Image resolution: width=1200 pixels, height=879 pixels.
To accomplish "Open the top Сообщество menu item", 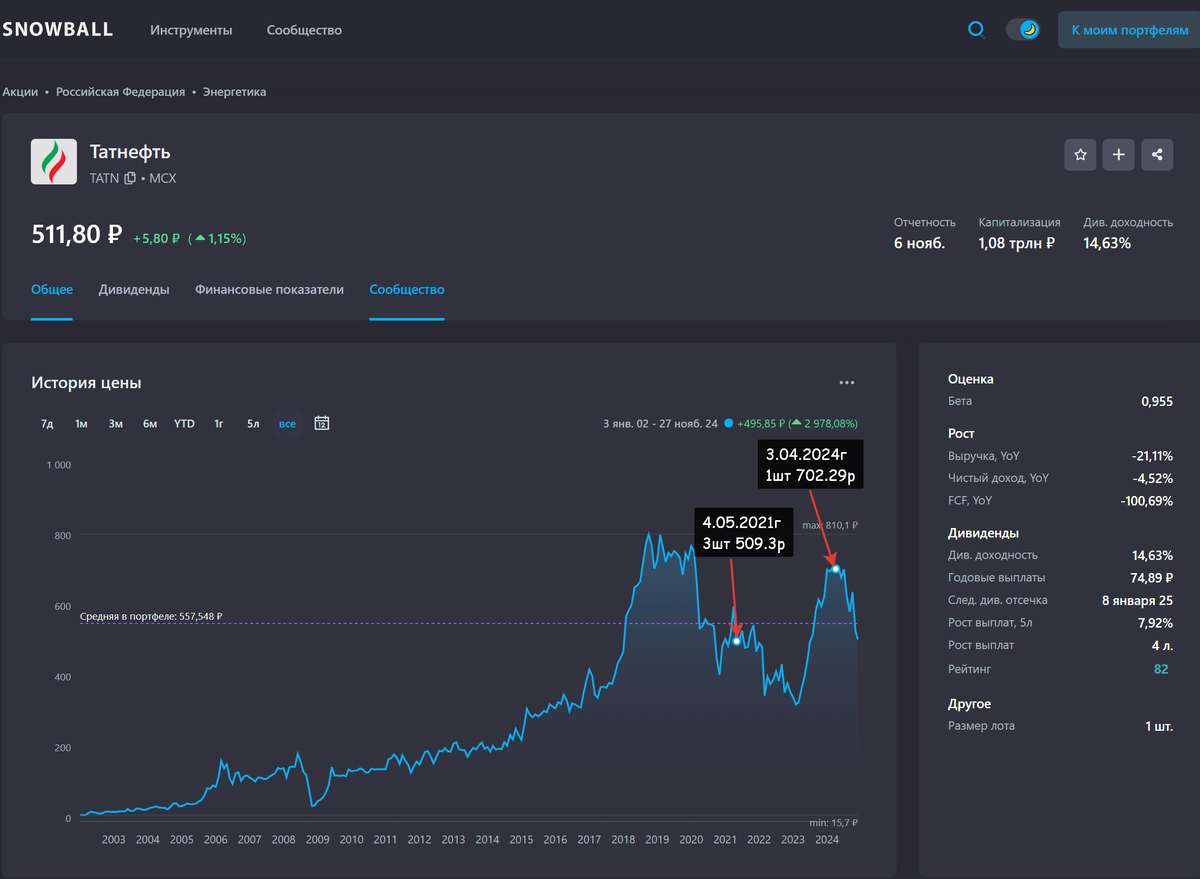I will tap(304, 30).
